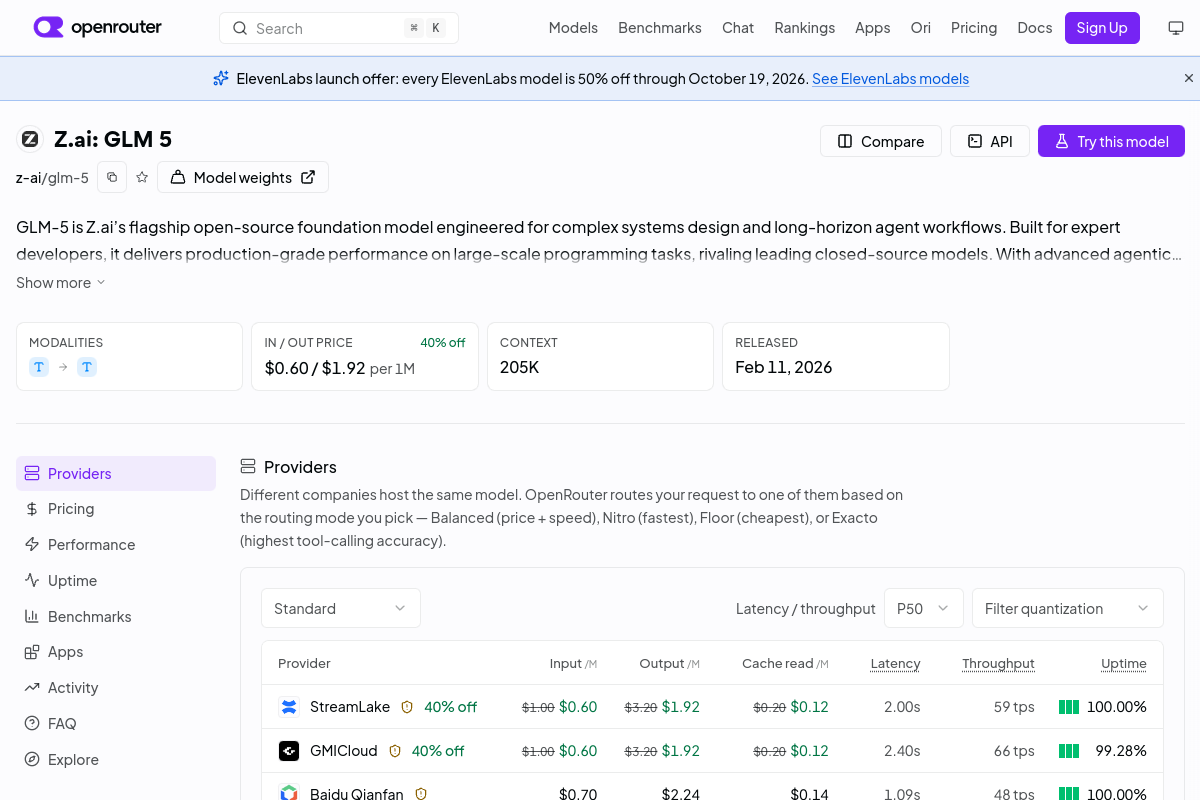Toggle the display theme monitor icon
The image size is (1200, 800).
(1176, 28)
